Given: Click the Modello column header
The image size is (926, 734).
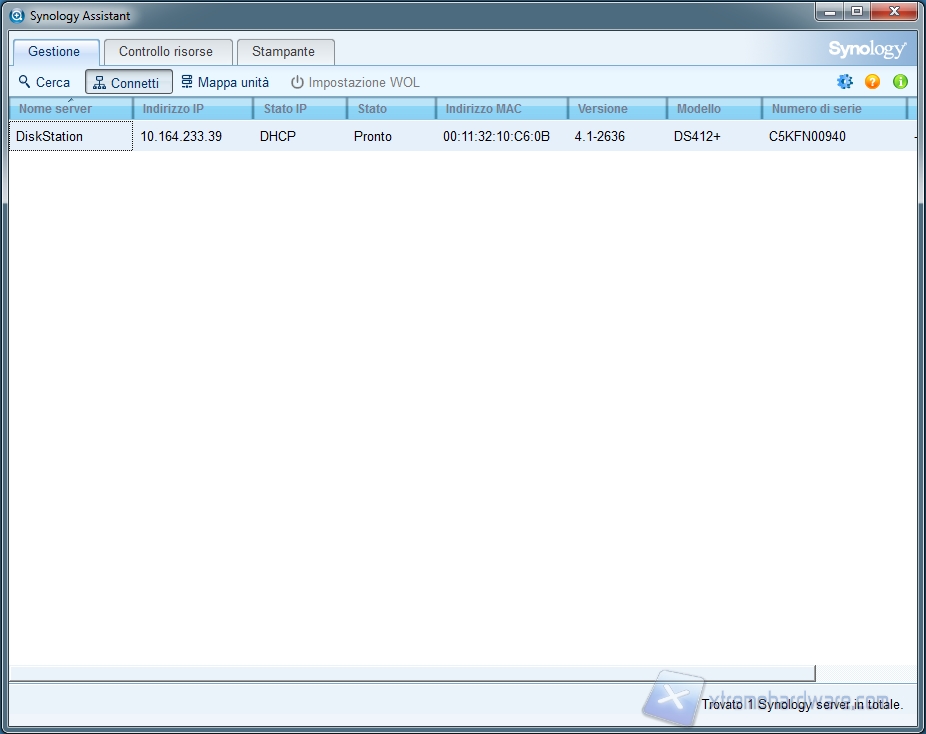Looking at the screenshot, I should point(712,109).
